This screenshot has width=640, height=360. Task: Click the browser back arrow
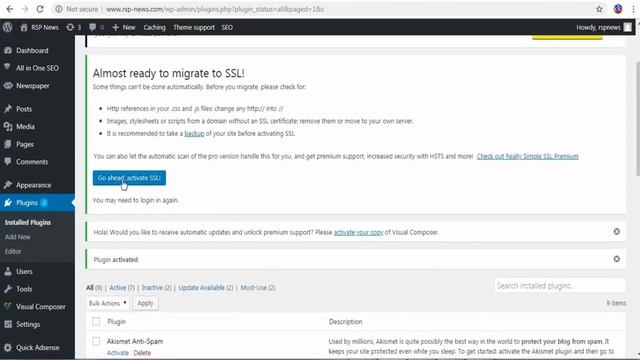click(x=9, y=9)
